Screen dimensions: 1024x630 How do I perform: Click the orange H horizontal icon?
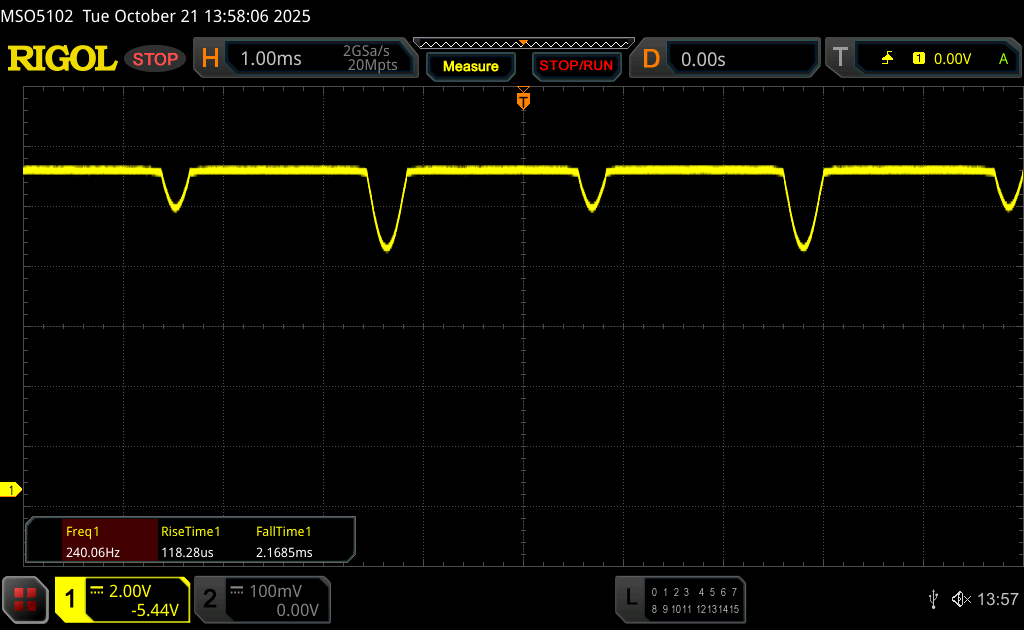pyautogui.click(x=210, y=59)
